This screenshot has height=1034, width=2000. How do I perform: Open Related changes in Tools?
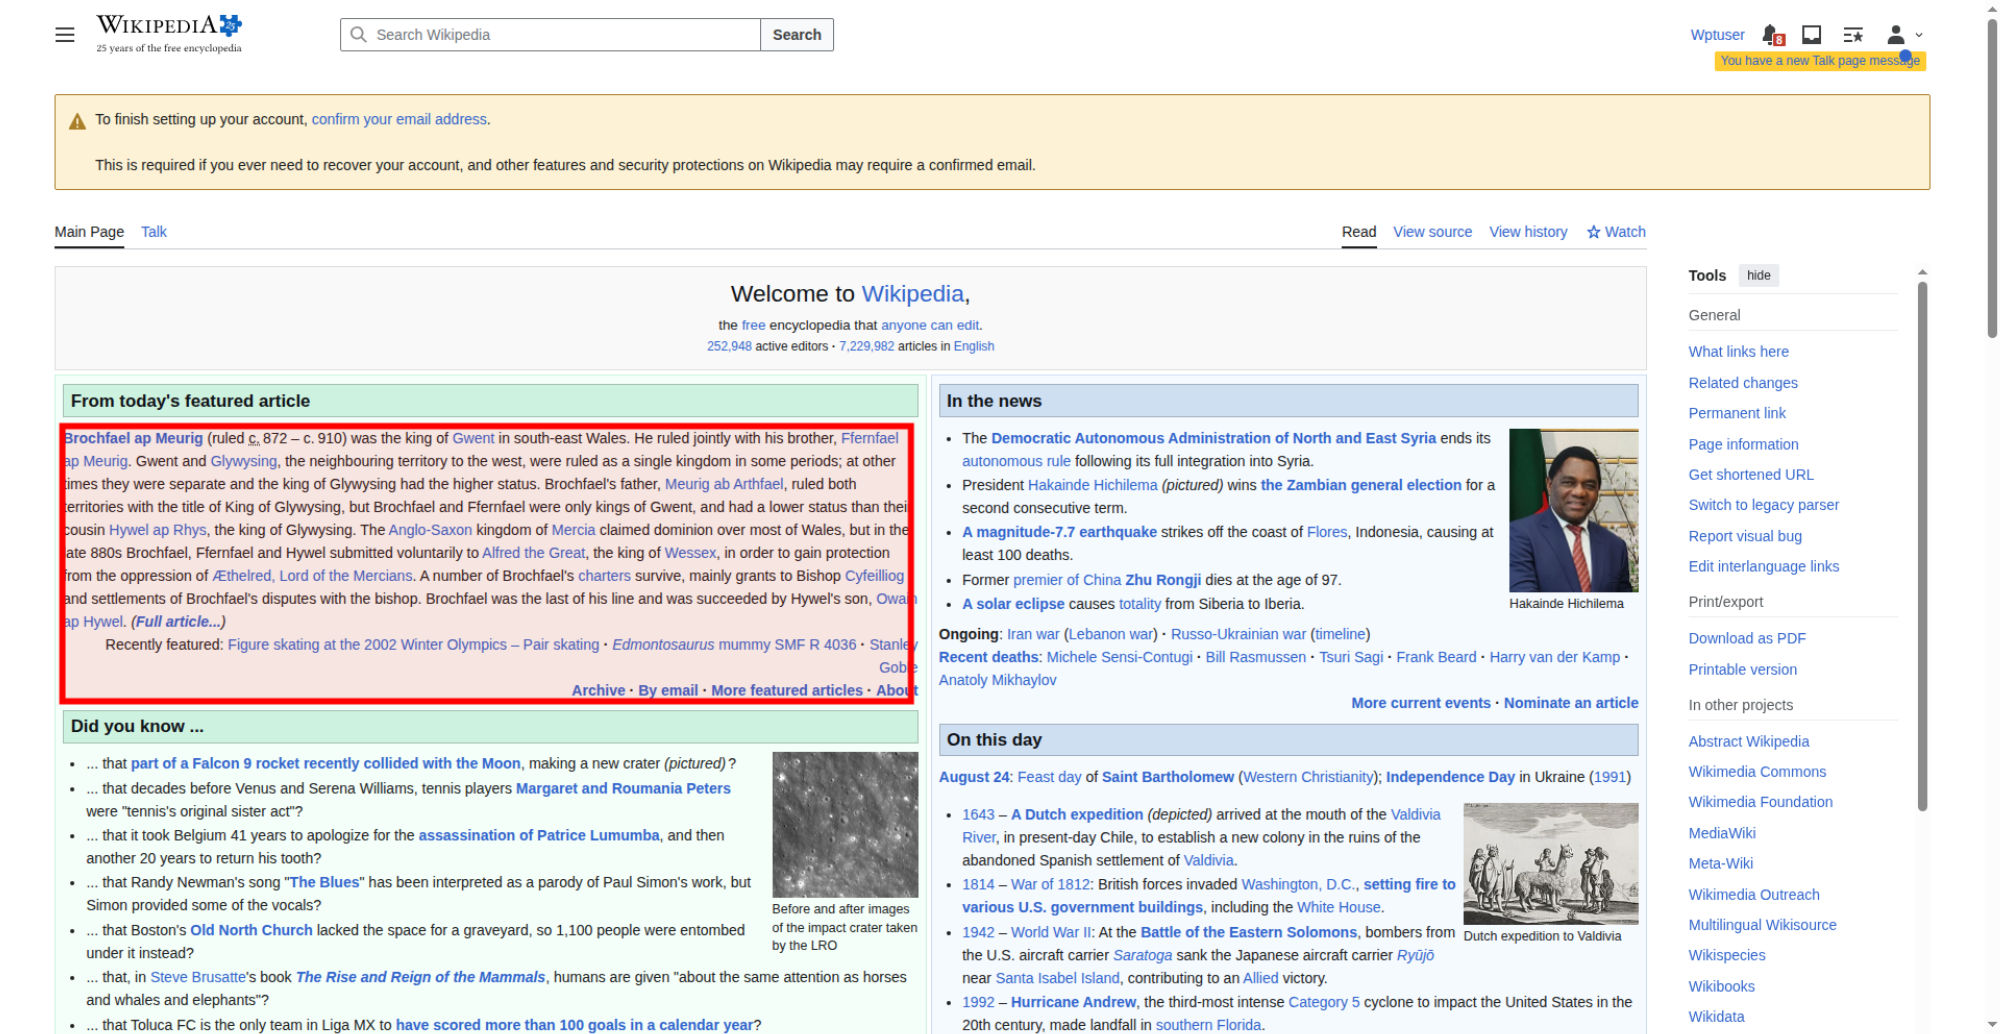click(1743, 383)
